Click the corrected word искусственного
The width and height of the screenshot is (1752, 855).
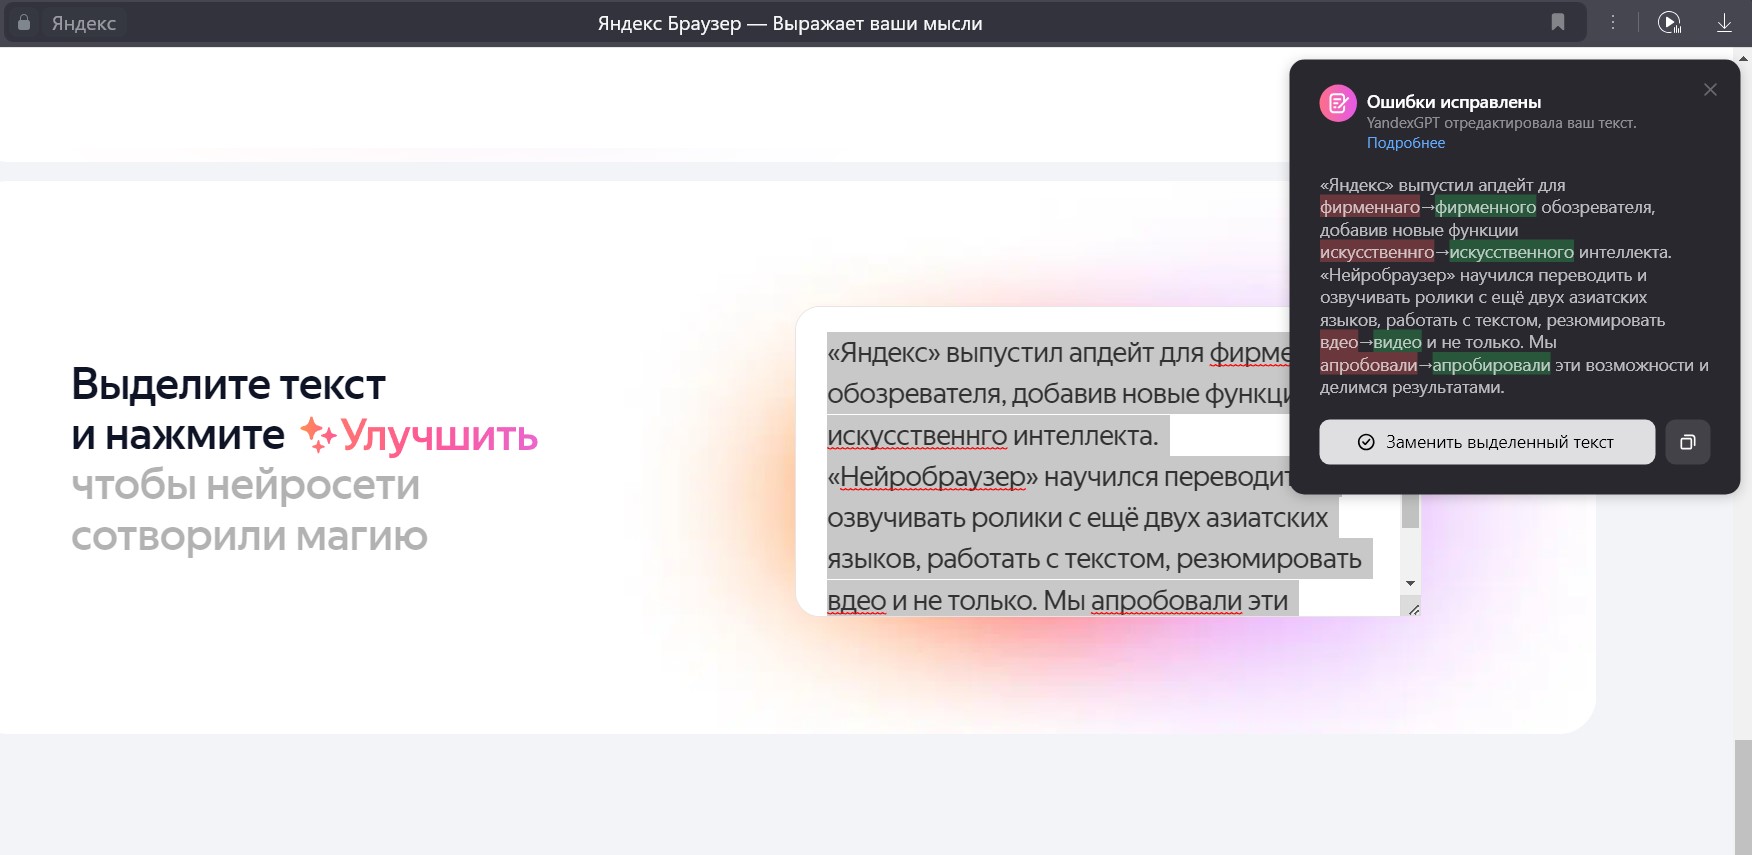point(1511,252)
